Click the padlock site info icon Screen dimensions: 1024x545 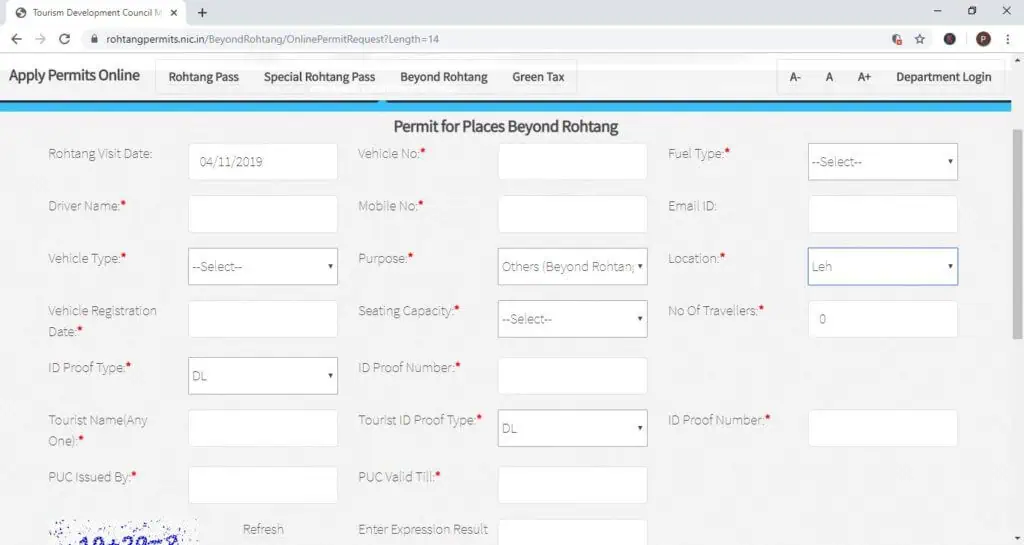(x=94, y=39)
